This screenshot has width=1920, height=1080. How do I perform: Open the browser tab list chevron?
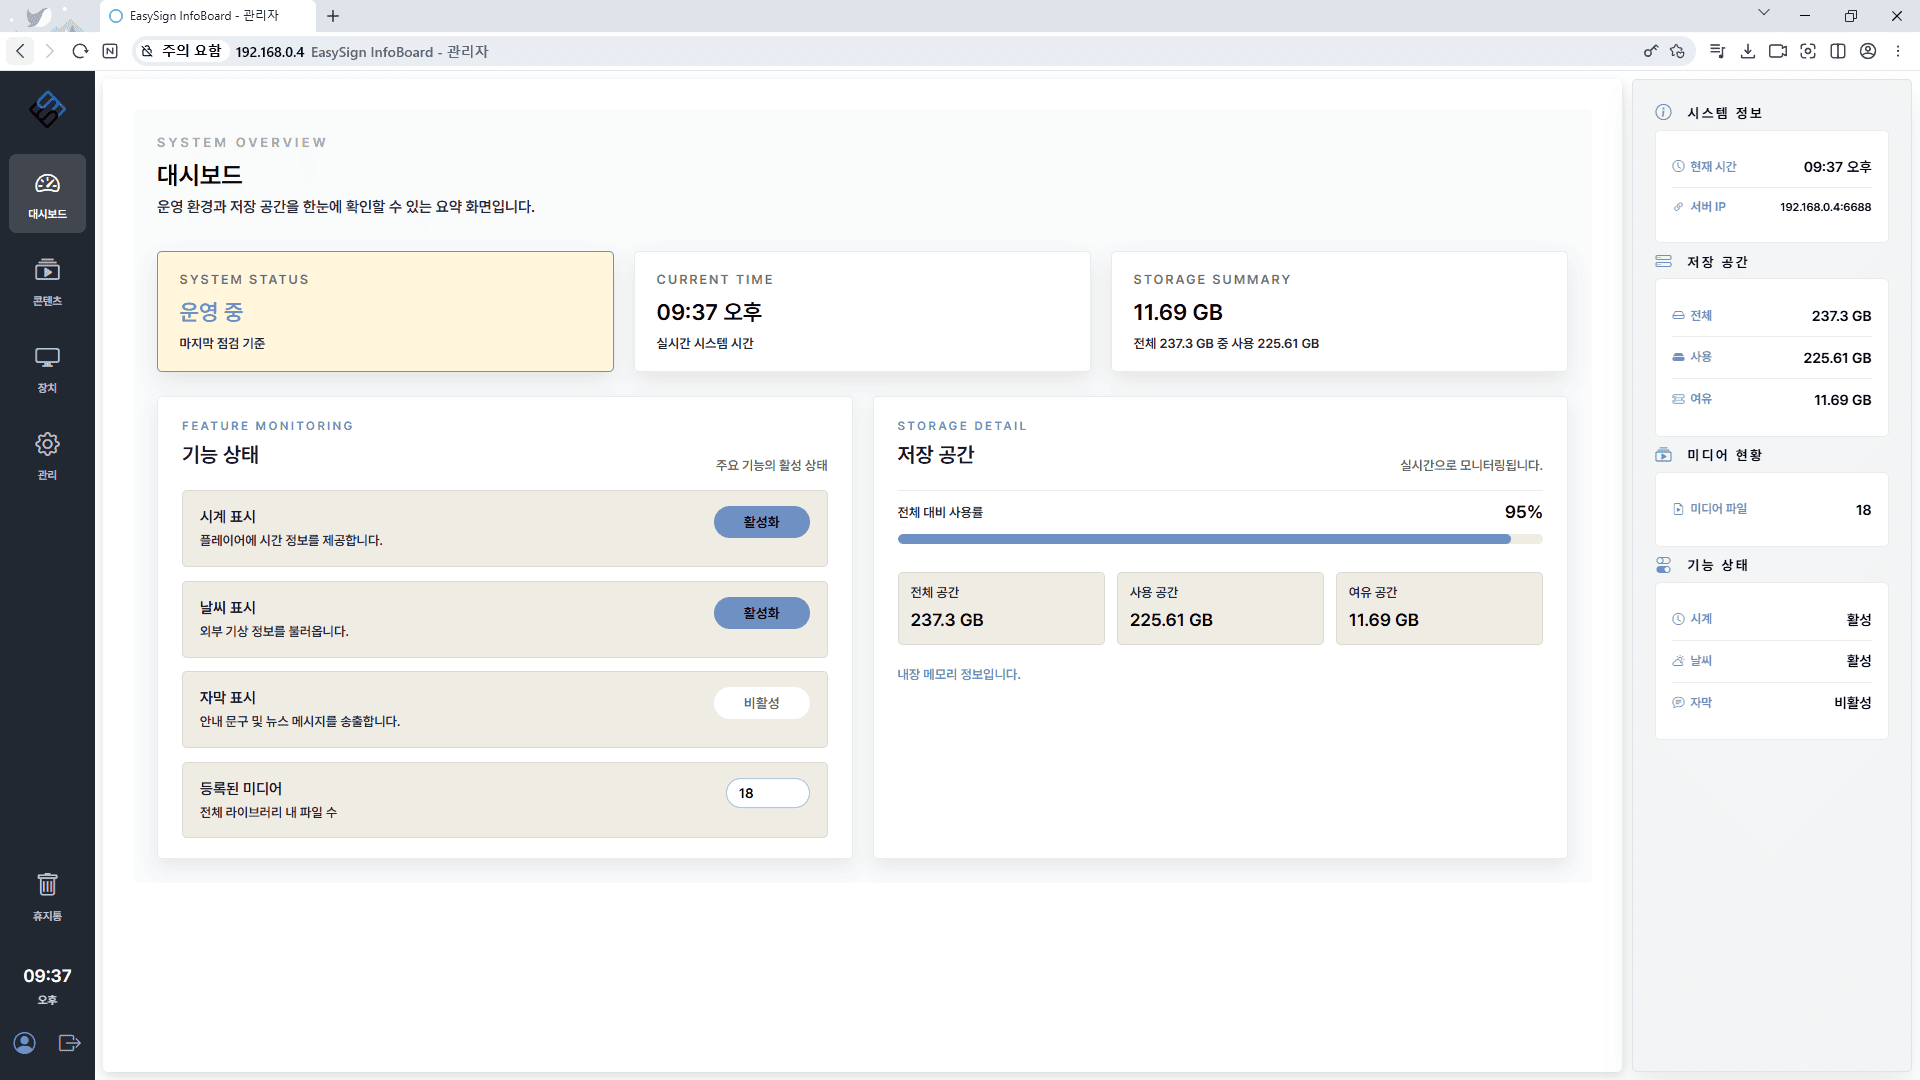[1763, 14]
